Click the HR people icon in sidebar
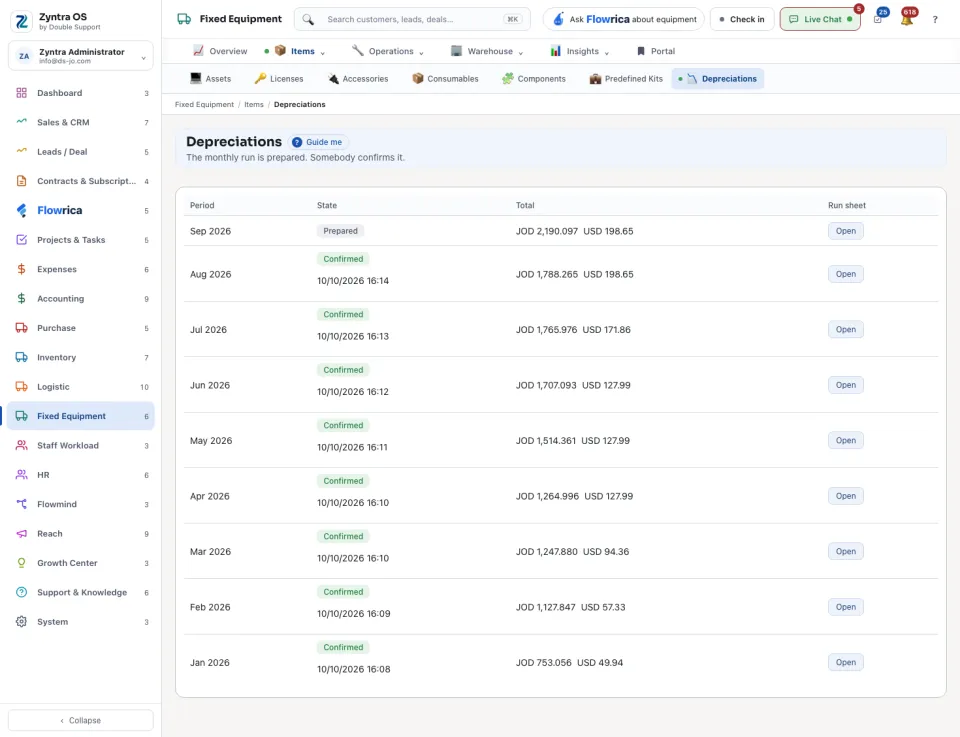The image size is (960, 737). pyautogui.click(x=21, y=475)
